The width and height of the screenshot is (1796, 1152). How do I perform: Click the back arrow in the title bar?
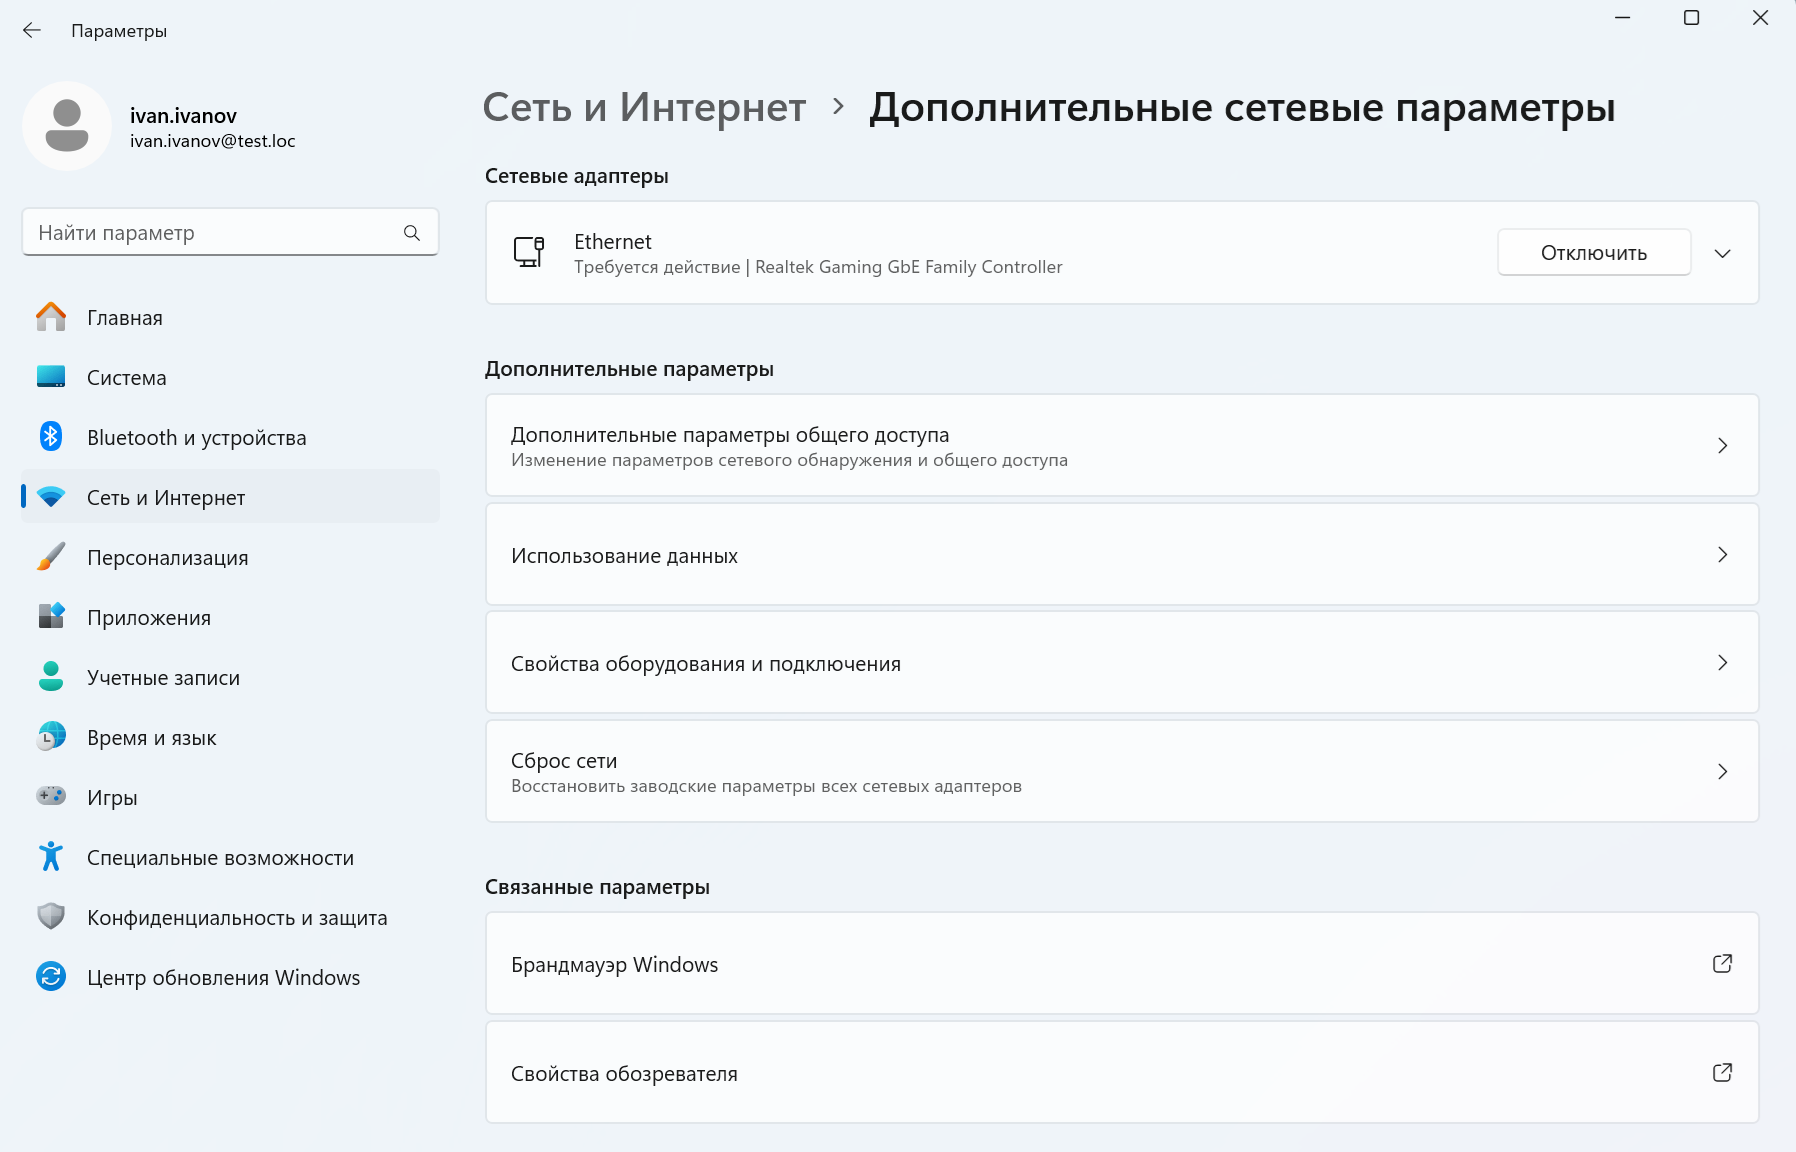click(32, 31)
